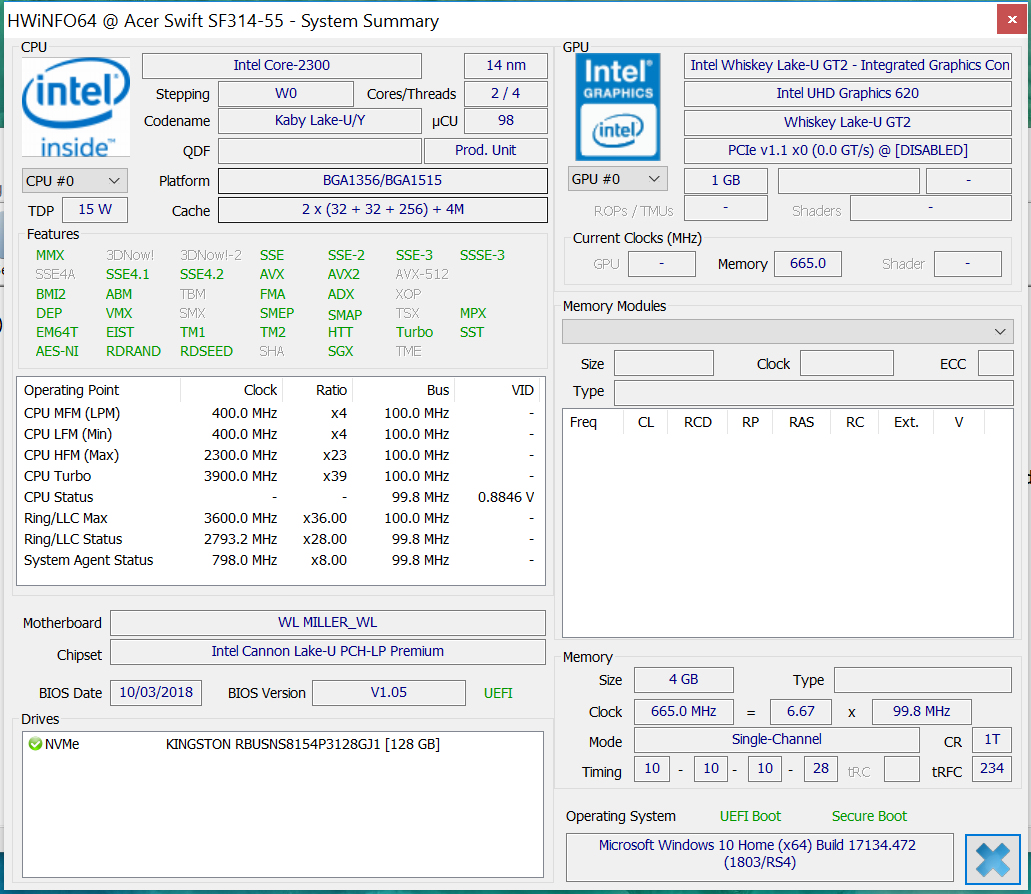Viewport: 1031px width, 894px height.
Task: Click the tRFC 234 value field
Action: pos(992,768)
